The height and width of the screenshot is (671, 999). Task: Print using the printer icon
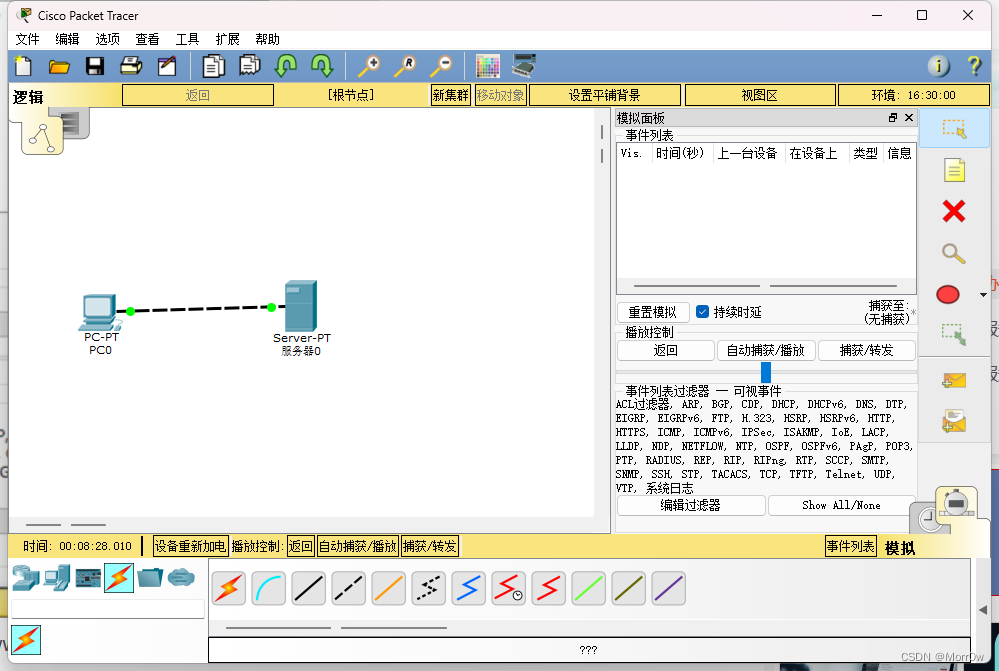pyautogui.click(x=131, y=66)
